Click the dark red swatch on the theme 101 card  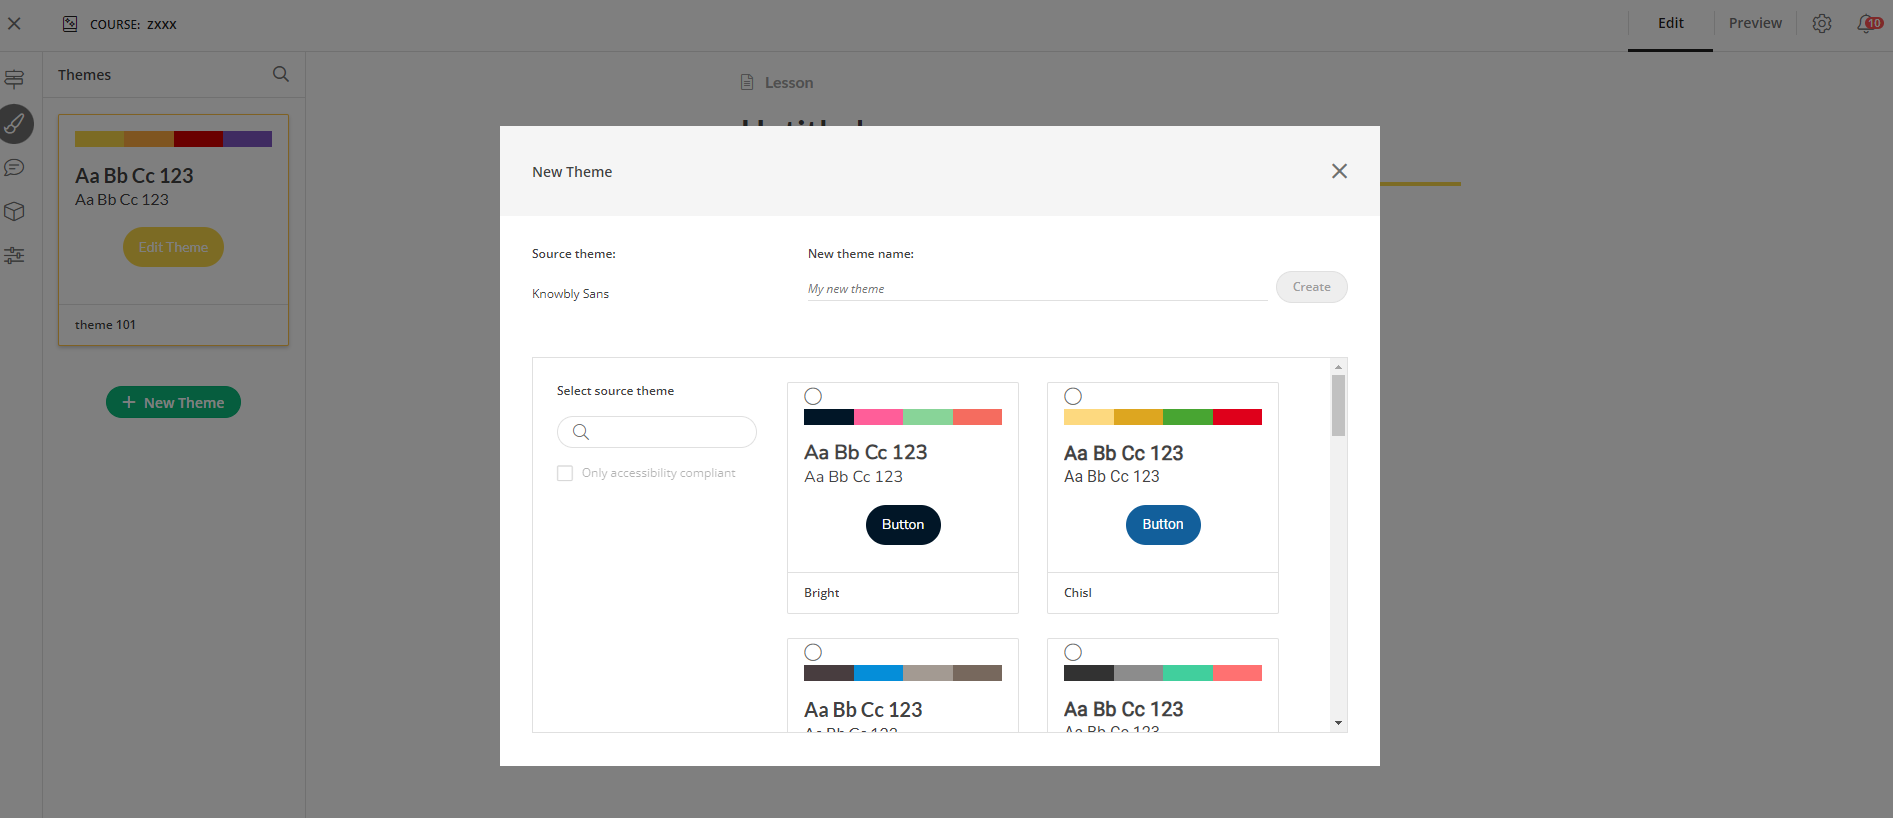point(198,139)
